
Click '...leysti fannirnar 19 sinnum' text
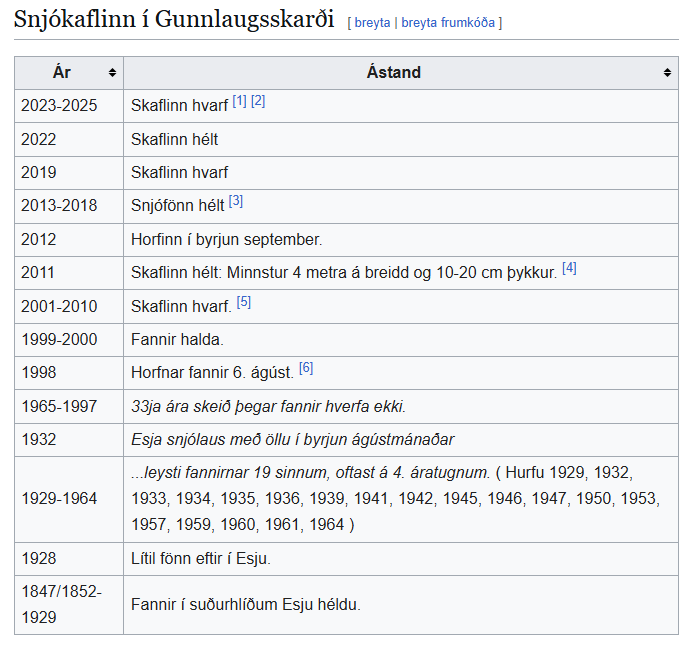tap(231, 473)
